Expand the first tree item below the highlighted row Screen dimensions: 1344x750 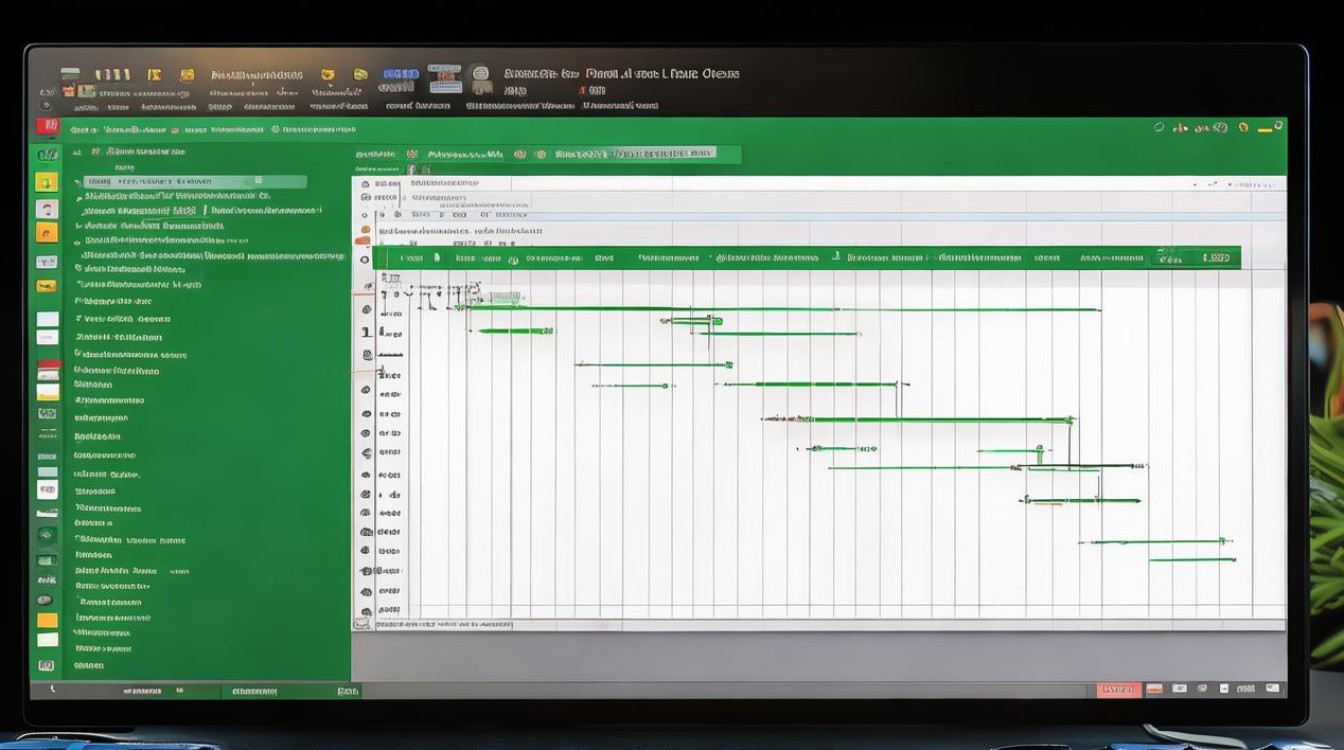[x=80, y=197]
